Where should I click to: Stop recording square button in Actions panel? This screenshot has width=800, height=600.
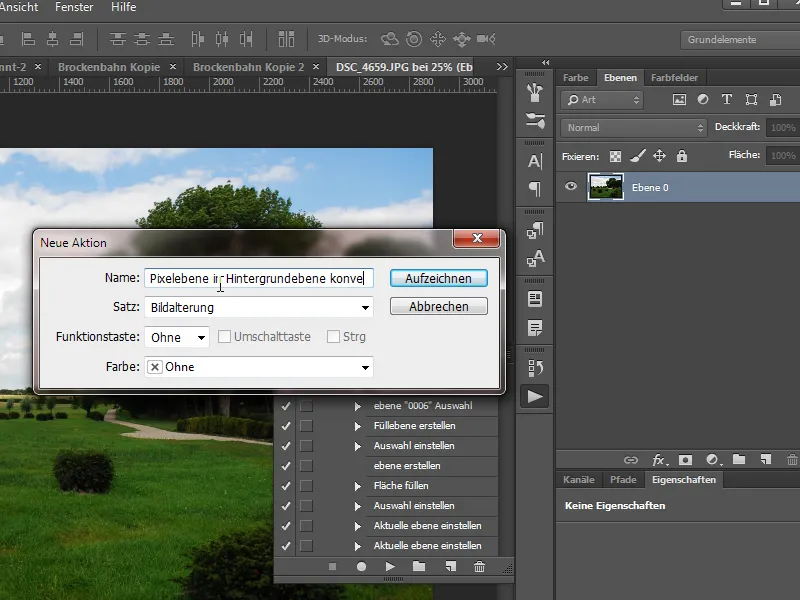point(333,566)
